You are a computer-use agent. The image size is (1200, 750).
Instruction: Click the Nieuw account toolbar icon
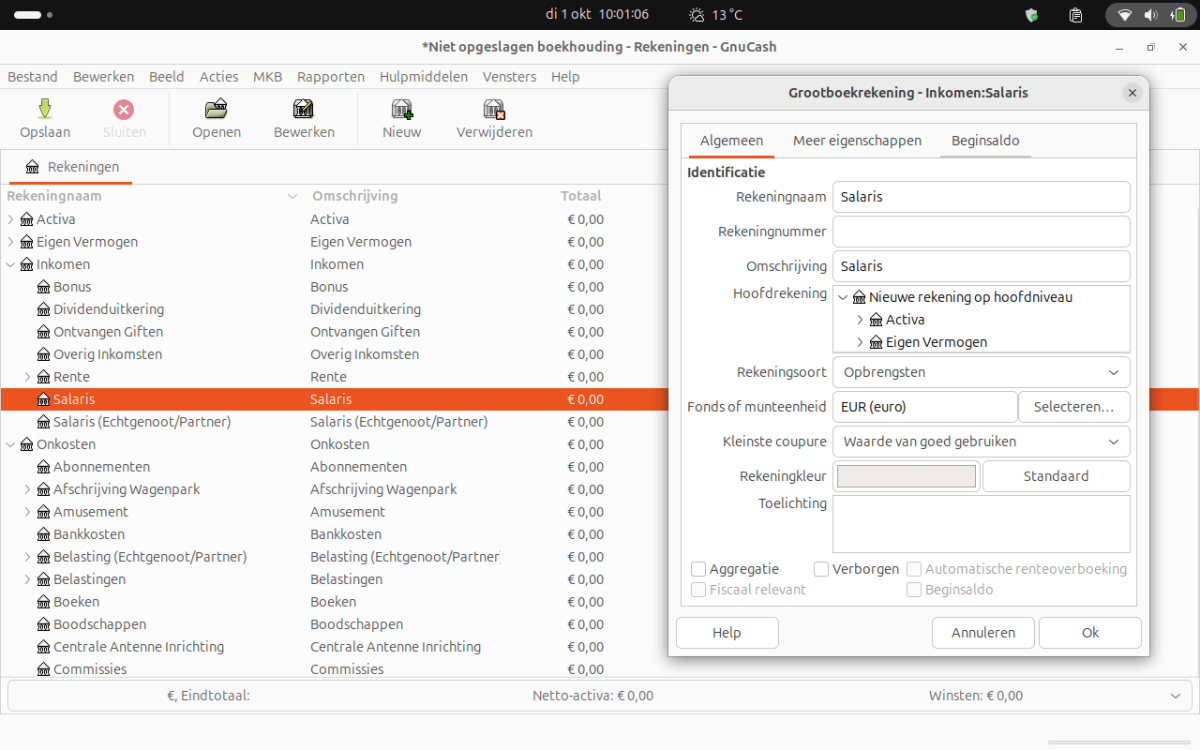[402, 110]
